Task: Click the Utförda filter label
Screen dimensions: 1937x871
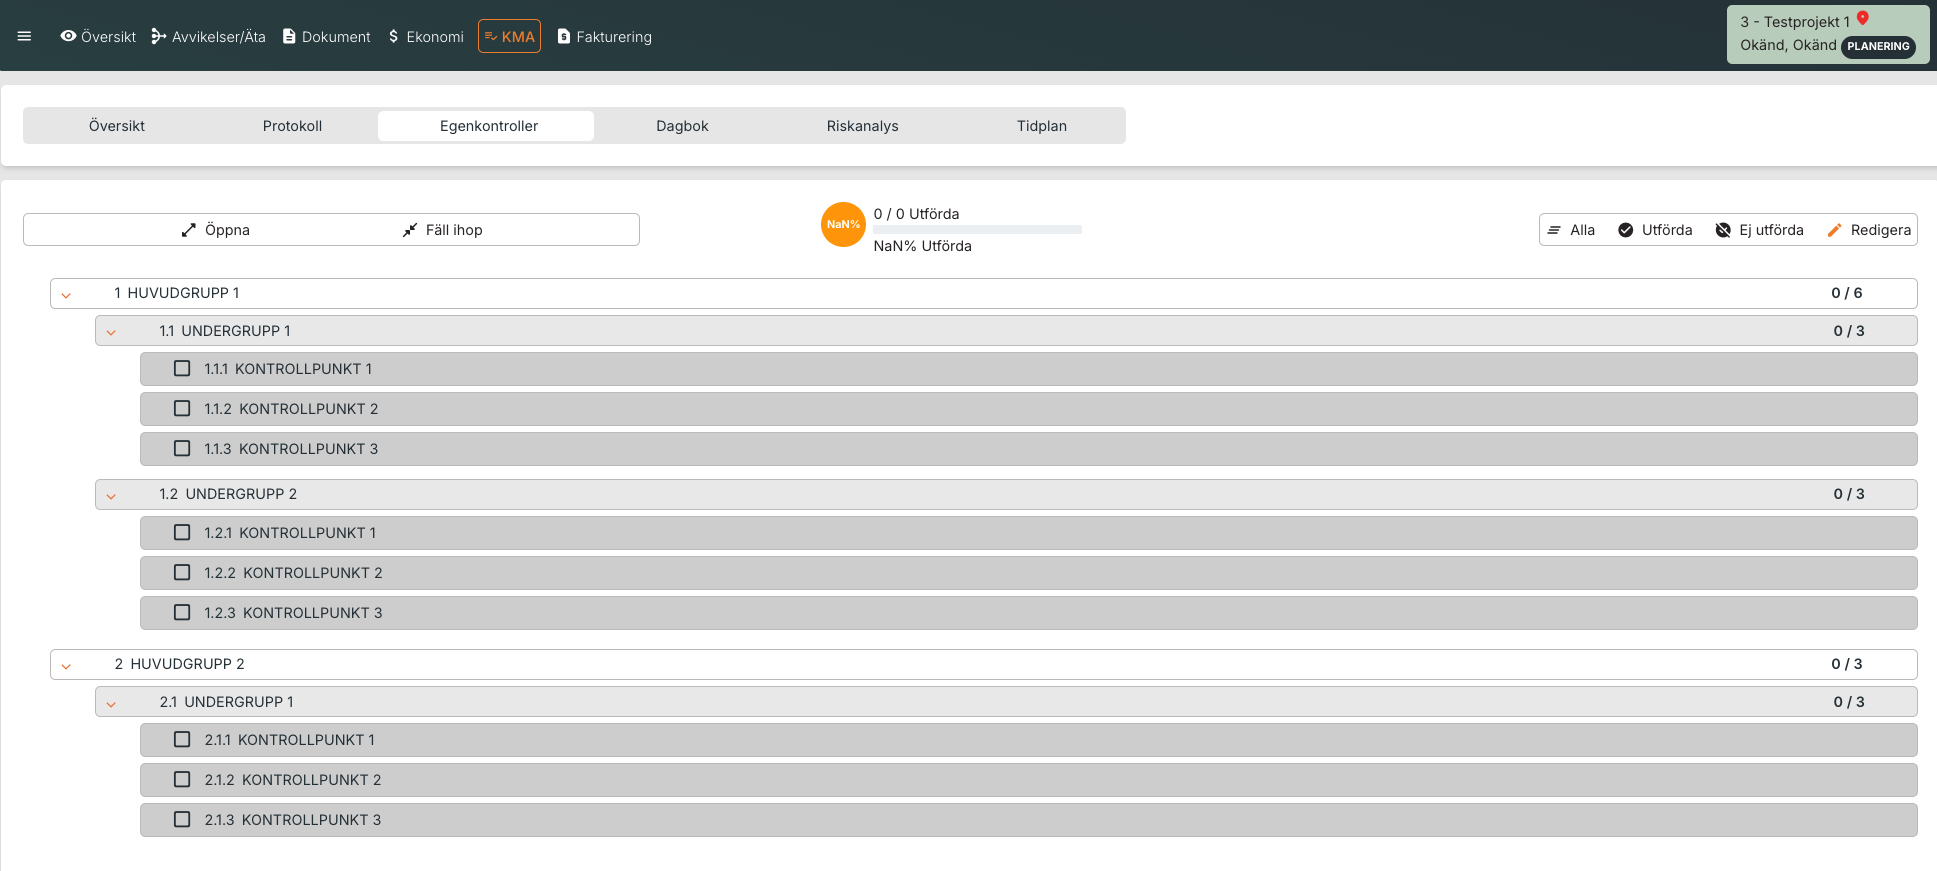Action: (x=1667, y=230)
